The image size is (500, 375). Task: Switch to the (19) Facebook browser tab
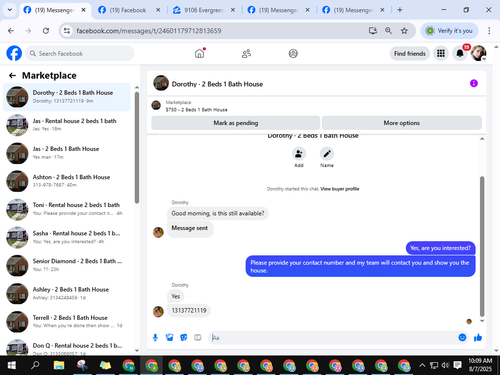[128, 10]
